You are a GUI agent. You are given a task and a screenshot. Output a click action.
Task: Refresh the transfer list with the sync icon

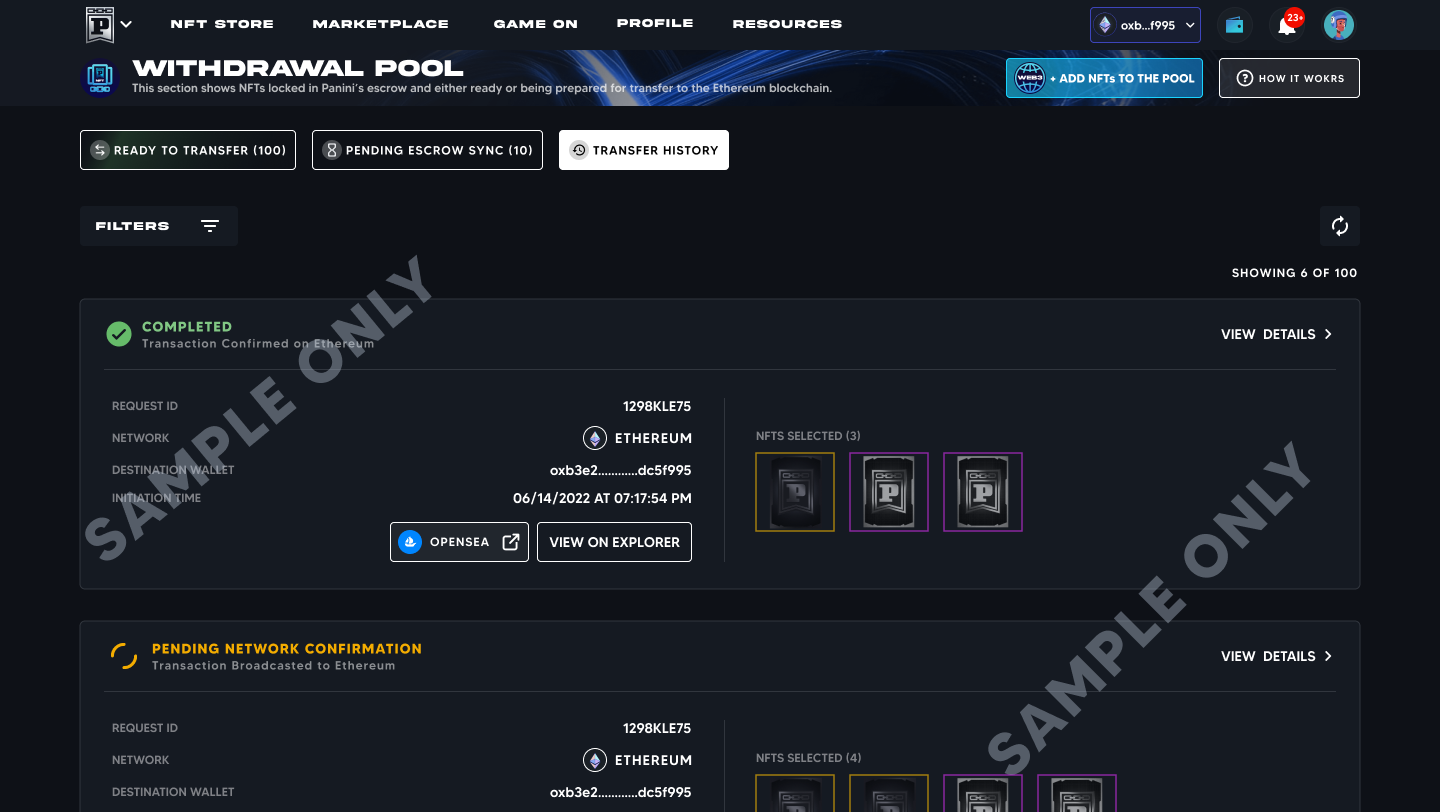coord(1340,226)
